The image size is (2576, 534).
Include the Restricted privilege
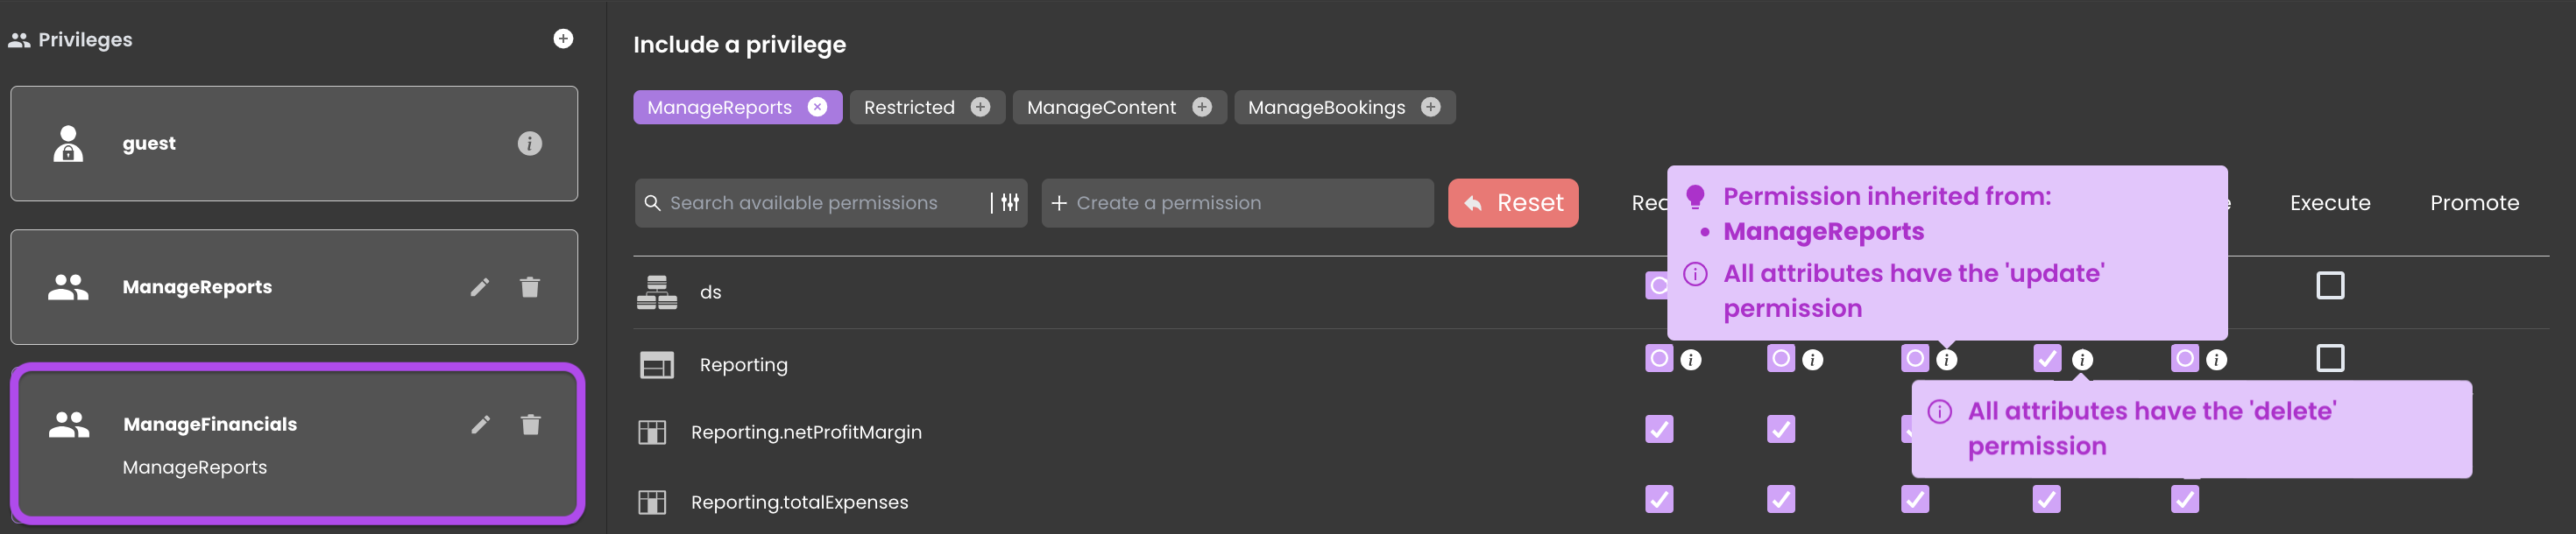point(981,107)
